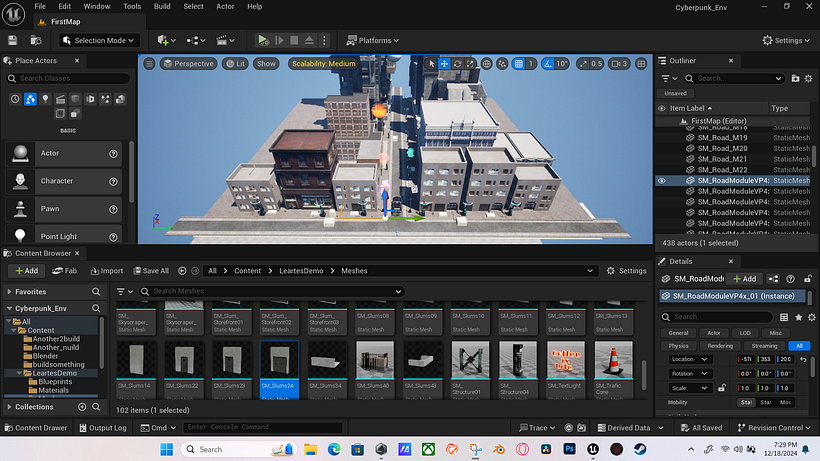Collapse the LeartesDemo folder
Viewport: 820px width, 461px height.
[19, 373]
